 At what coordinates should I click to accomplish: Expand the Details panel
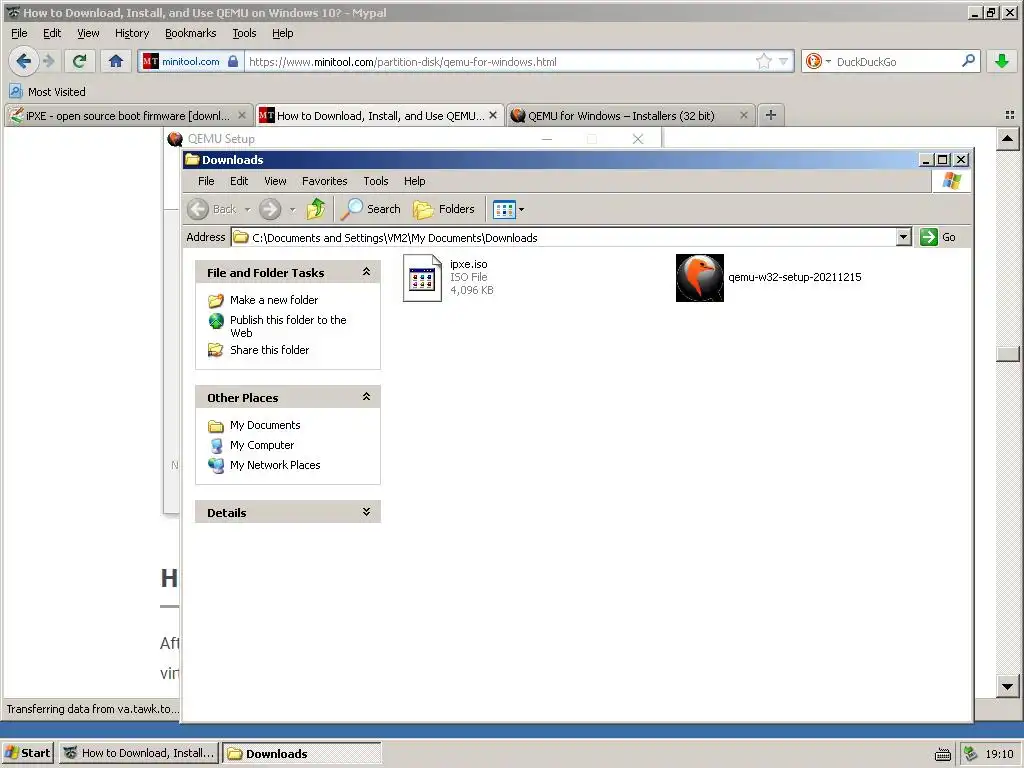point(366,512)
